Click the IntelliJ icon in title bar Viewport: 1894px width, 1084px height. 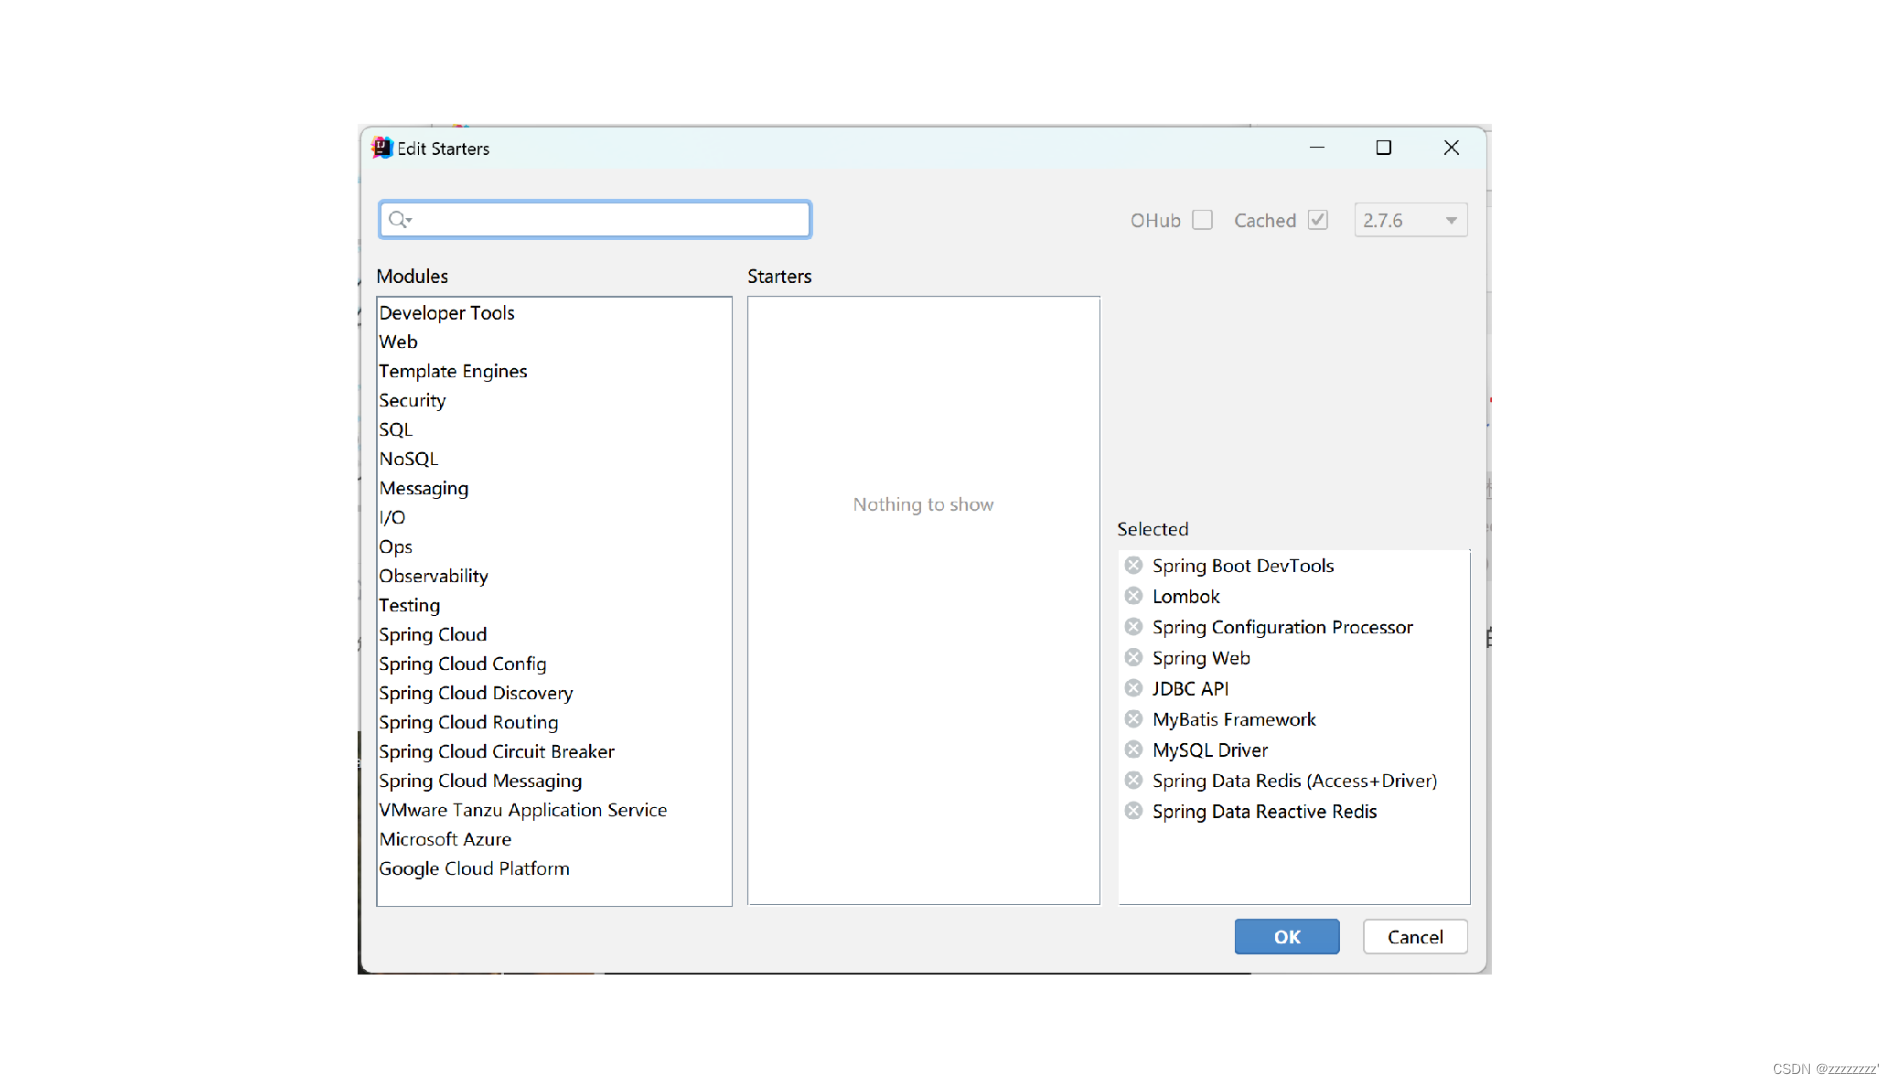pyautogui.click(x=382, y=148)
